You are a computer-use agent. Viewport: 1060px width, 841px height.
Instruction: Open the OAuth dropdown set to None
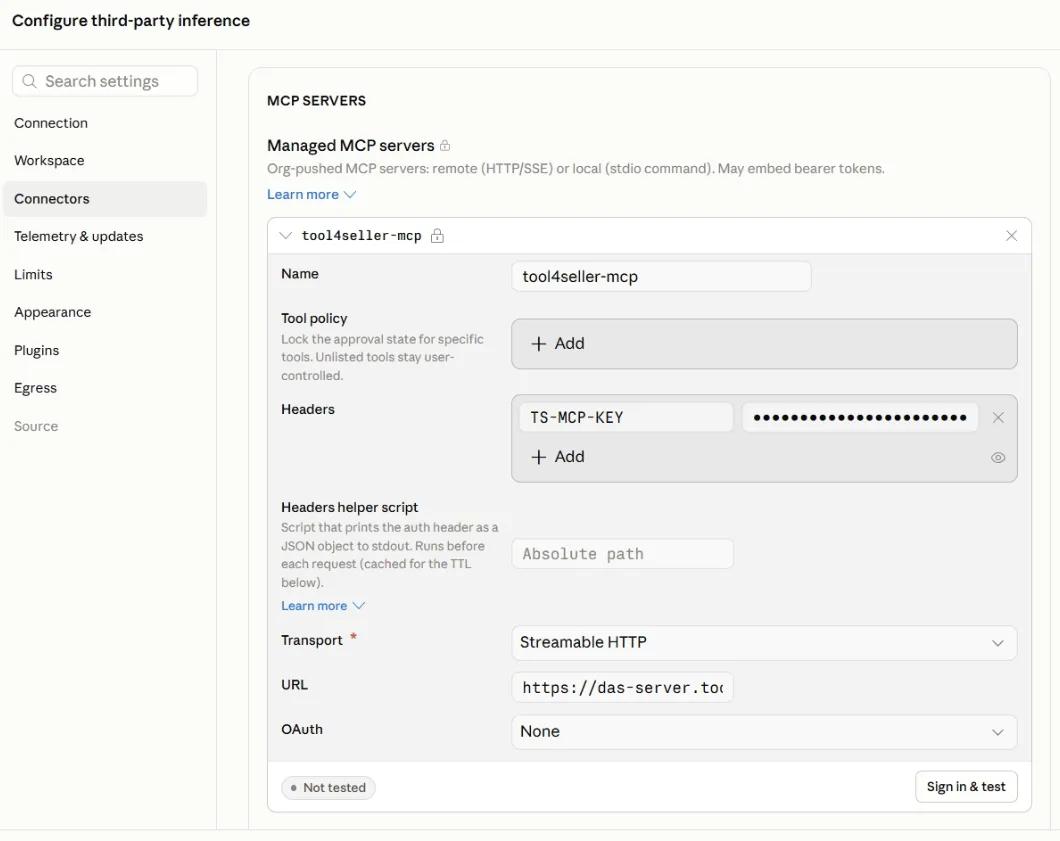[764, 731]
